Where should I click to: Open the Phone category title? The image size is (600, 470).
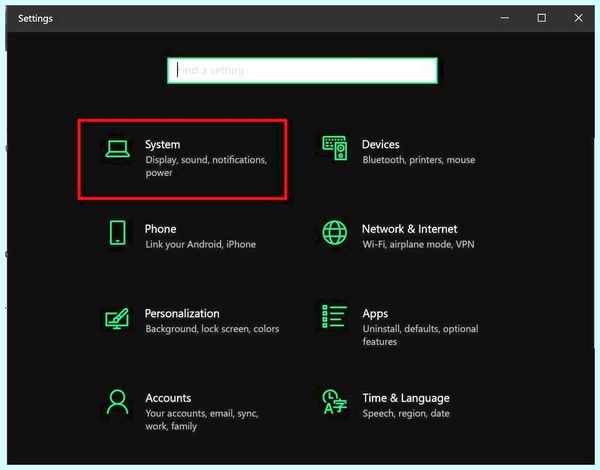[x=160, y=229]
